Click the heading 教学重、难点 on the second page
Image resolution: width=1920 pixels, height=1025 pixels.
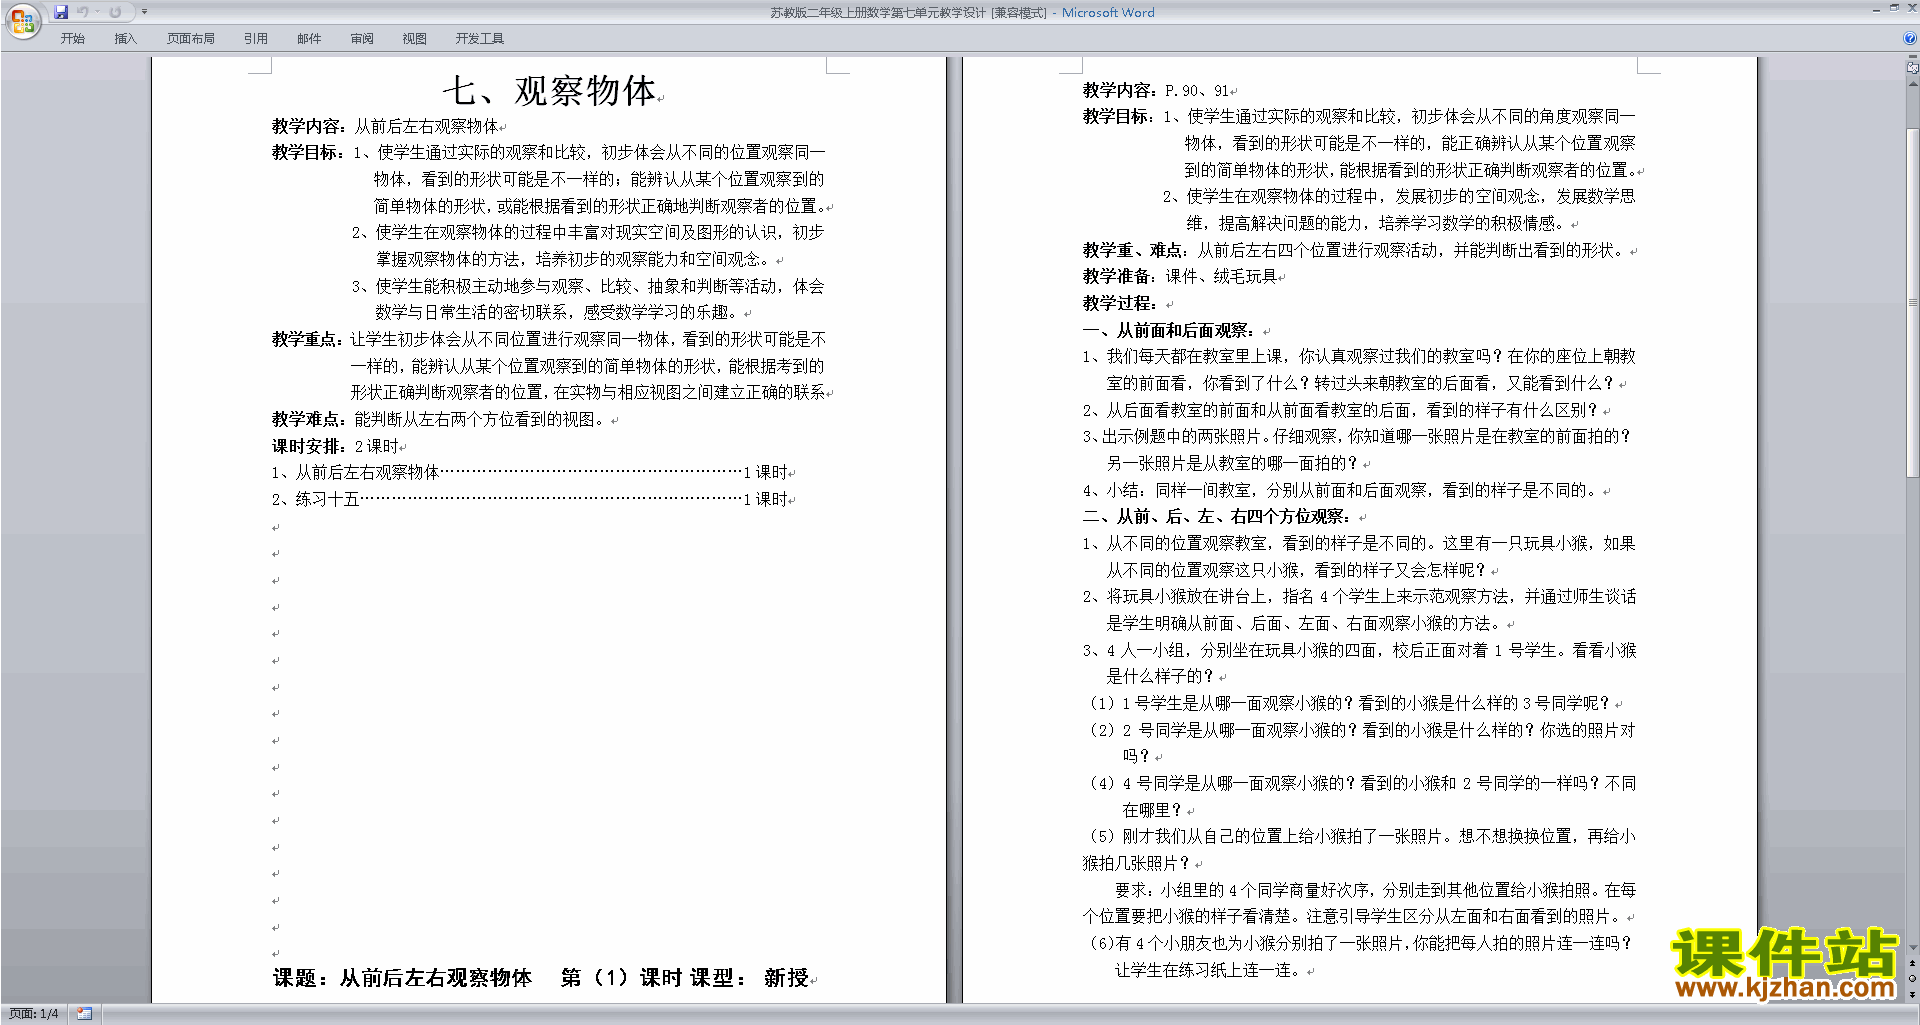click(1134, 251)
